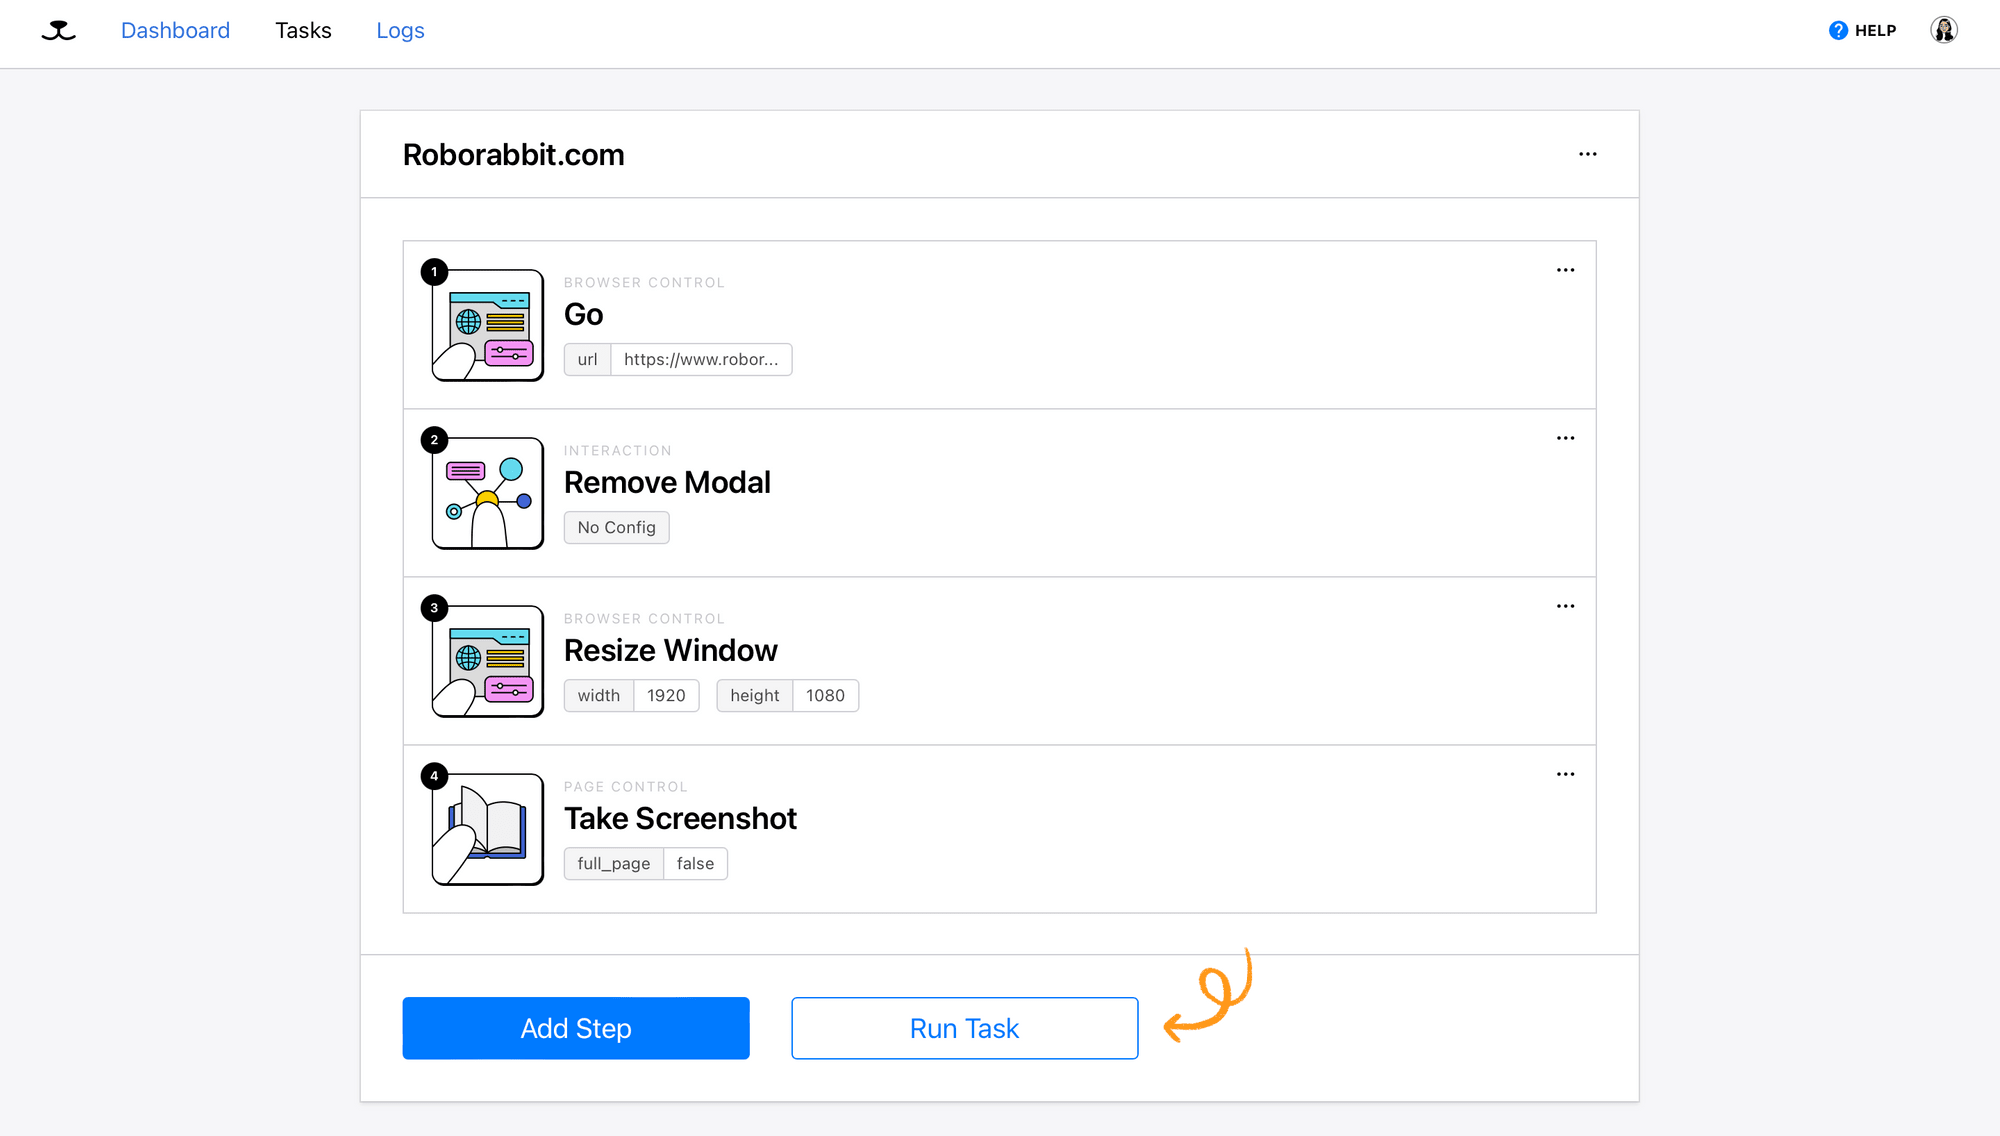The height and width of the screenshot is (1136, 2000).
Task: Click the Add Step button
Action: click(575, 1028)
